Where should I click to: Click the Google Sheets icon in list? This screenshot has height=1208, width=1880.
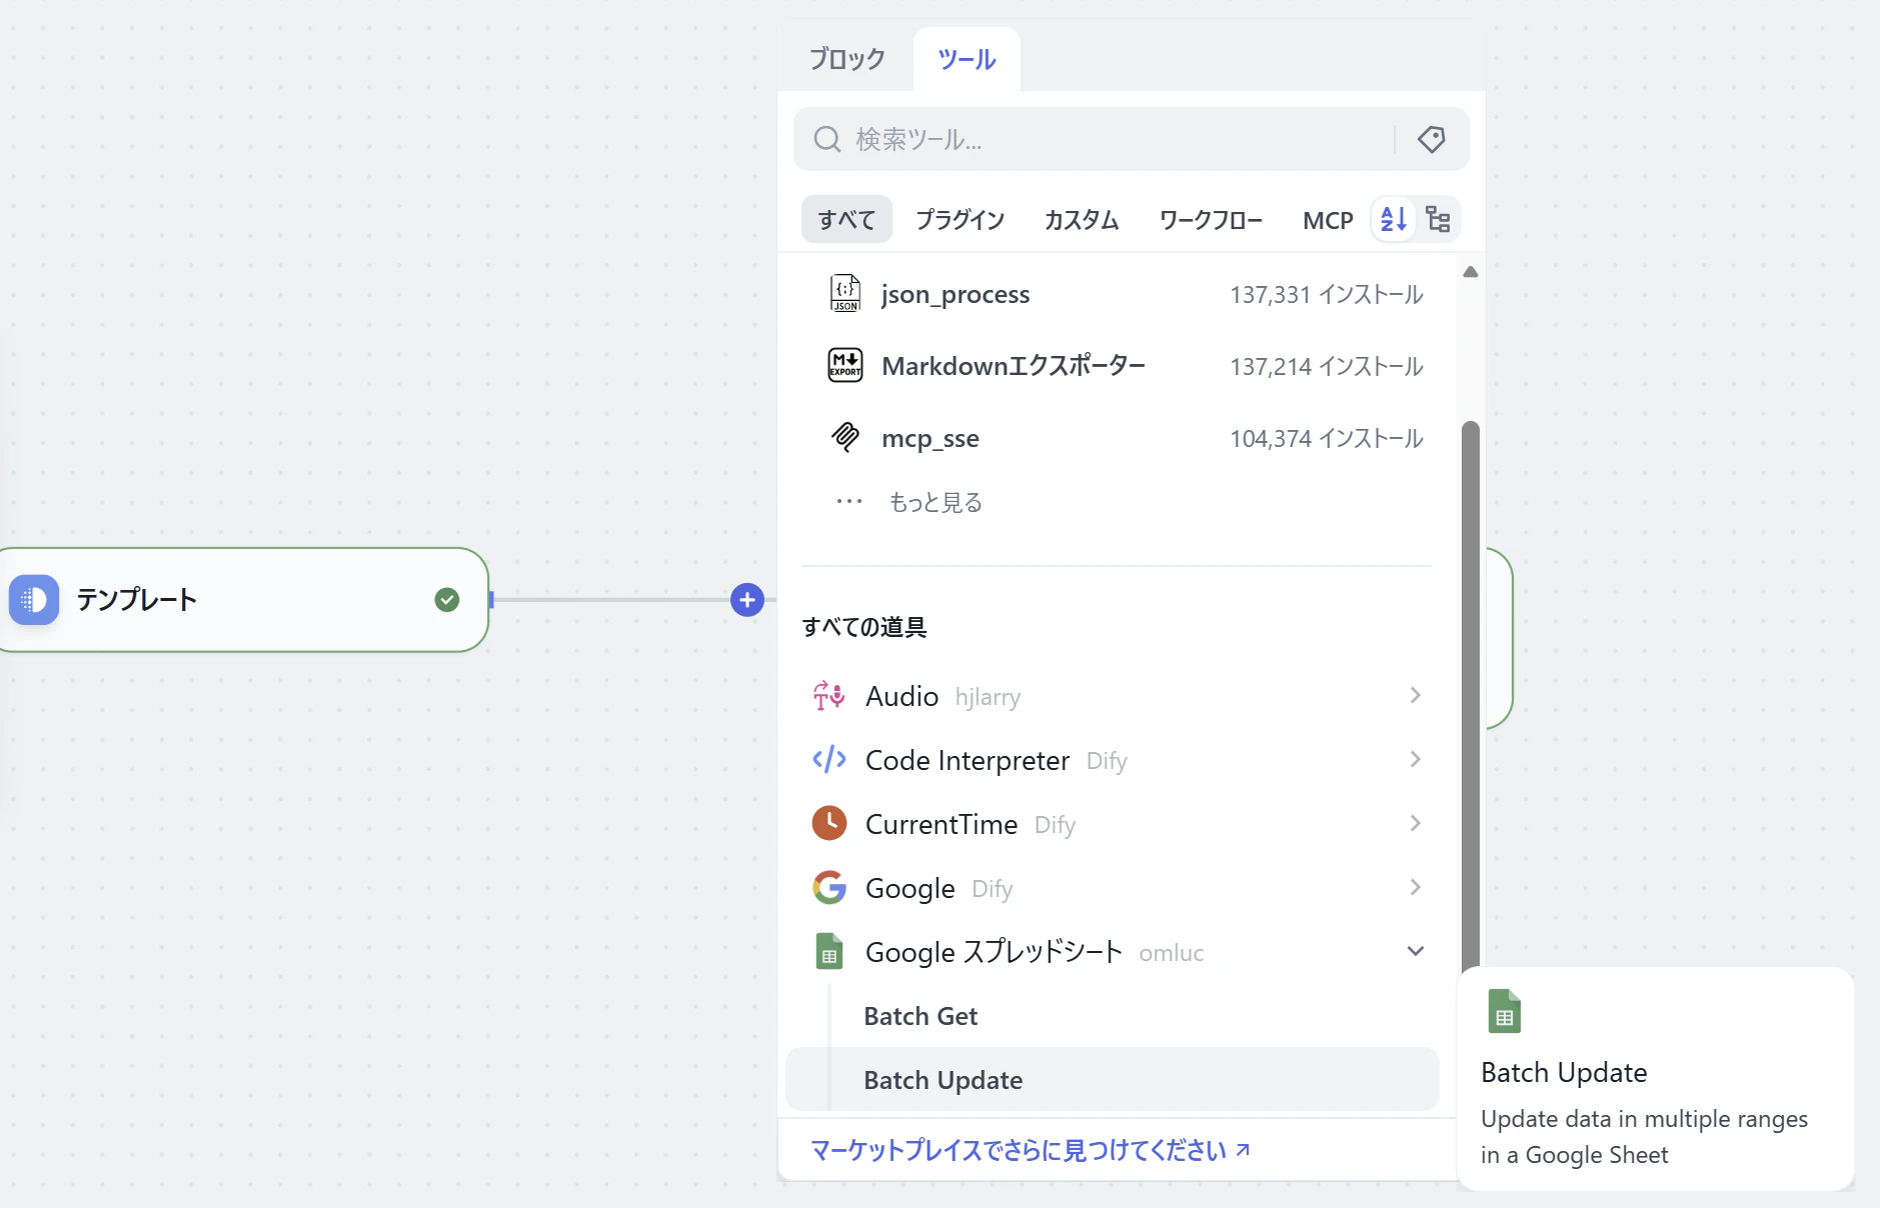[x=829, y=951]
